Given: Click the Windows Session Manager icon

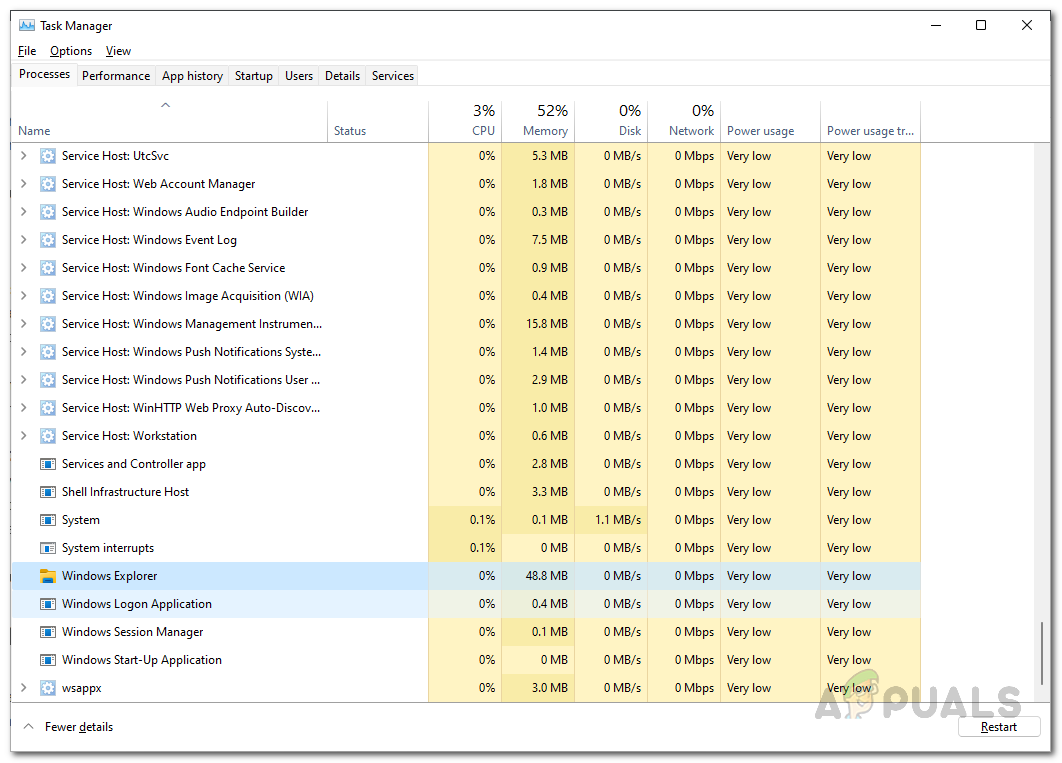Looking at the screenshot, I should [x=48, y=632].
